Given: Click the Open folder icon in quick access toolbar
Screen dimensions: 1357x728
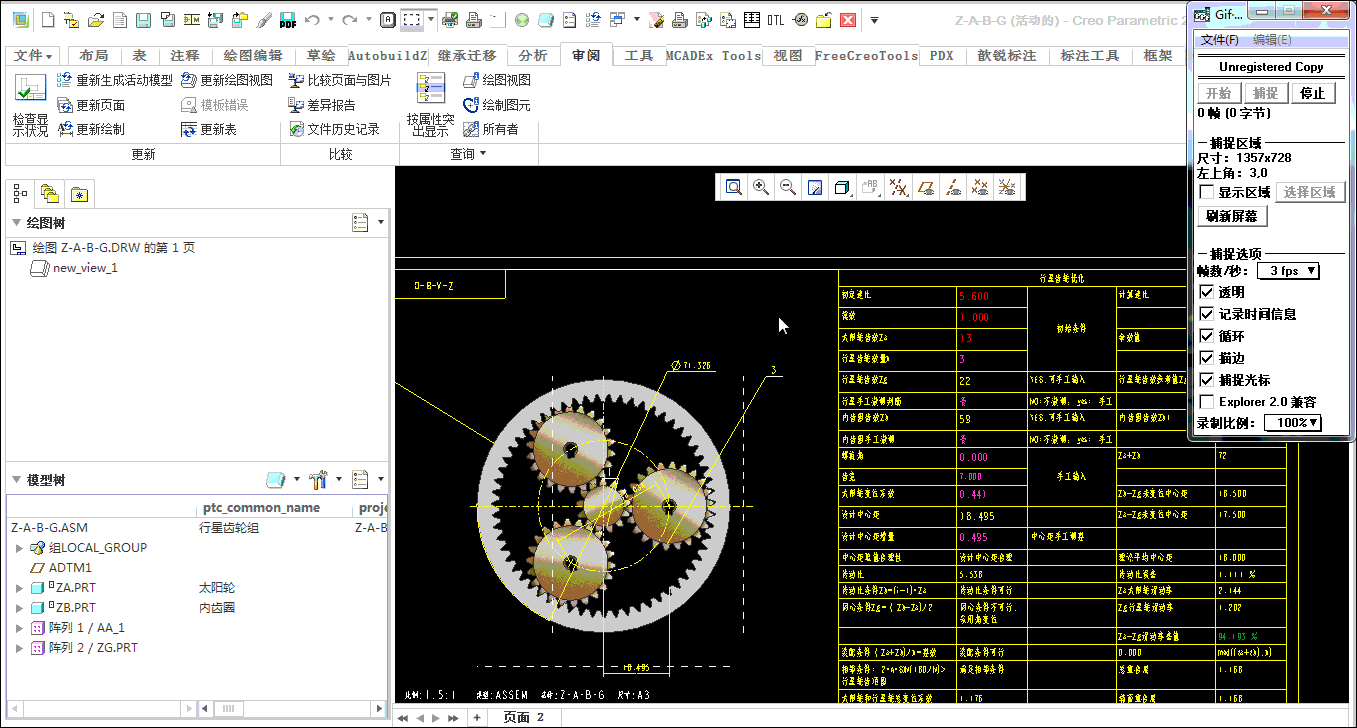Looking at the screenshot, I should [96, 20].
